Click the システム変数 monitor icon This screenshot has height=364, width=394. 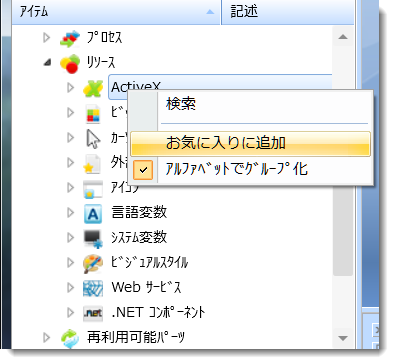(93, 238)
